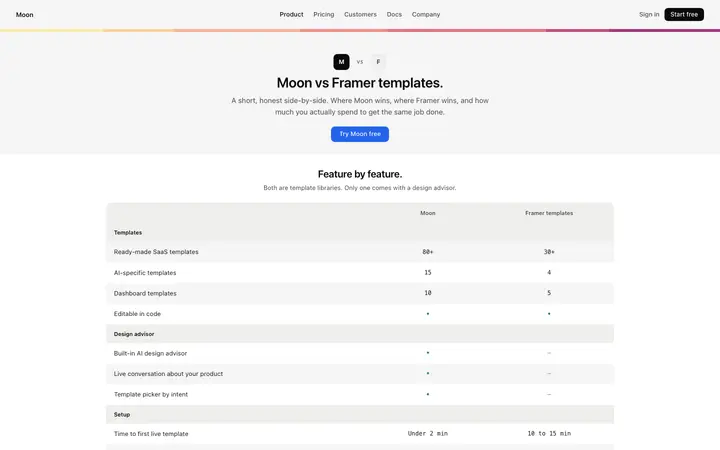Screen dimensions: 720x450
Task: Click the Dashboard templates row label
Action: (145, 293)
